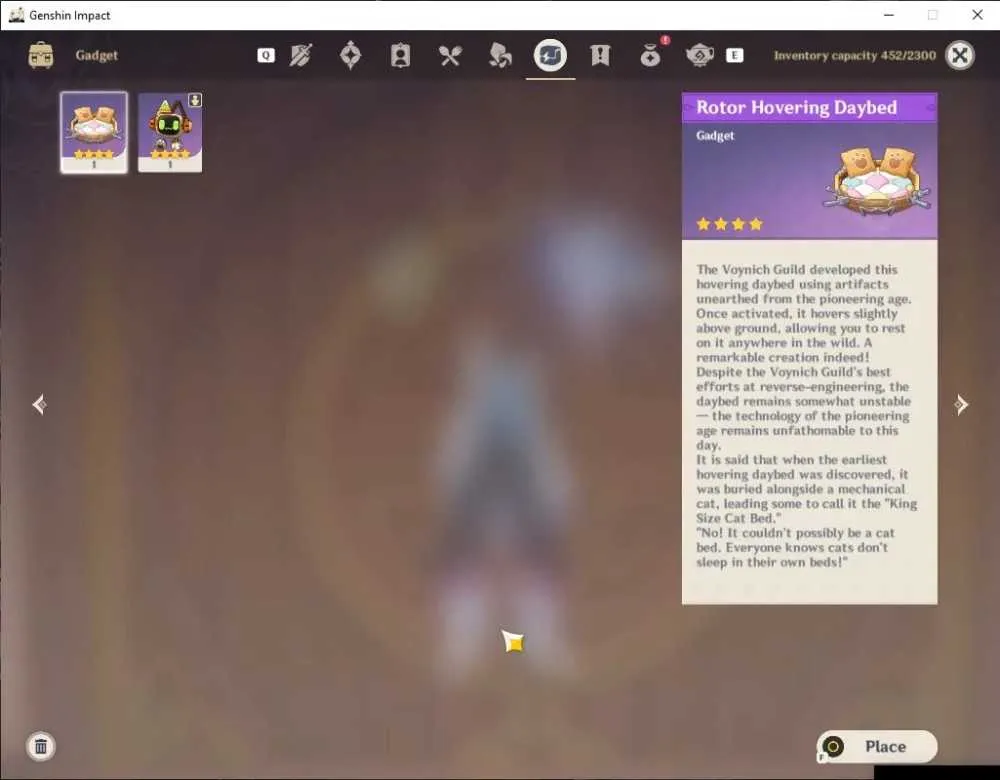The height and width of the screenshot is (780, 1000).
Task: Open Character Development Items tab
Action: (400, 55)
